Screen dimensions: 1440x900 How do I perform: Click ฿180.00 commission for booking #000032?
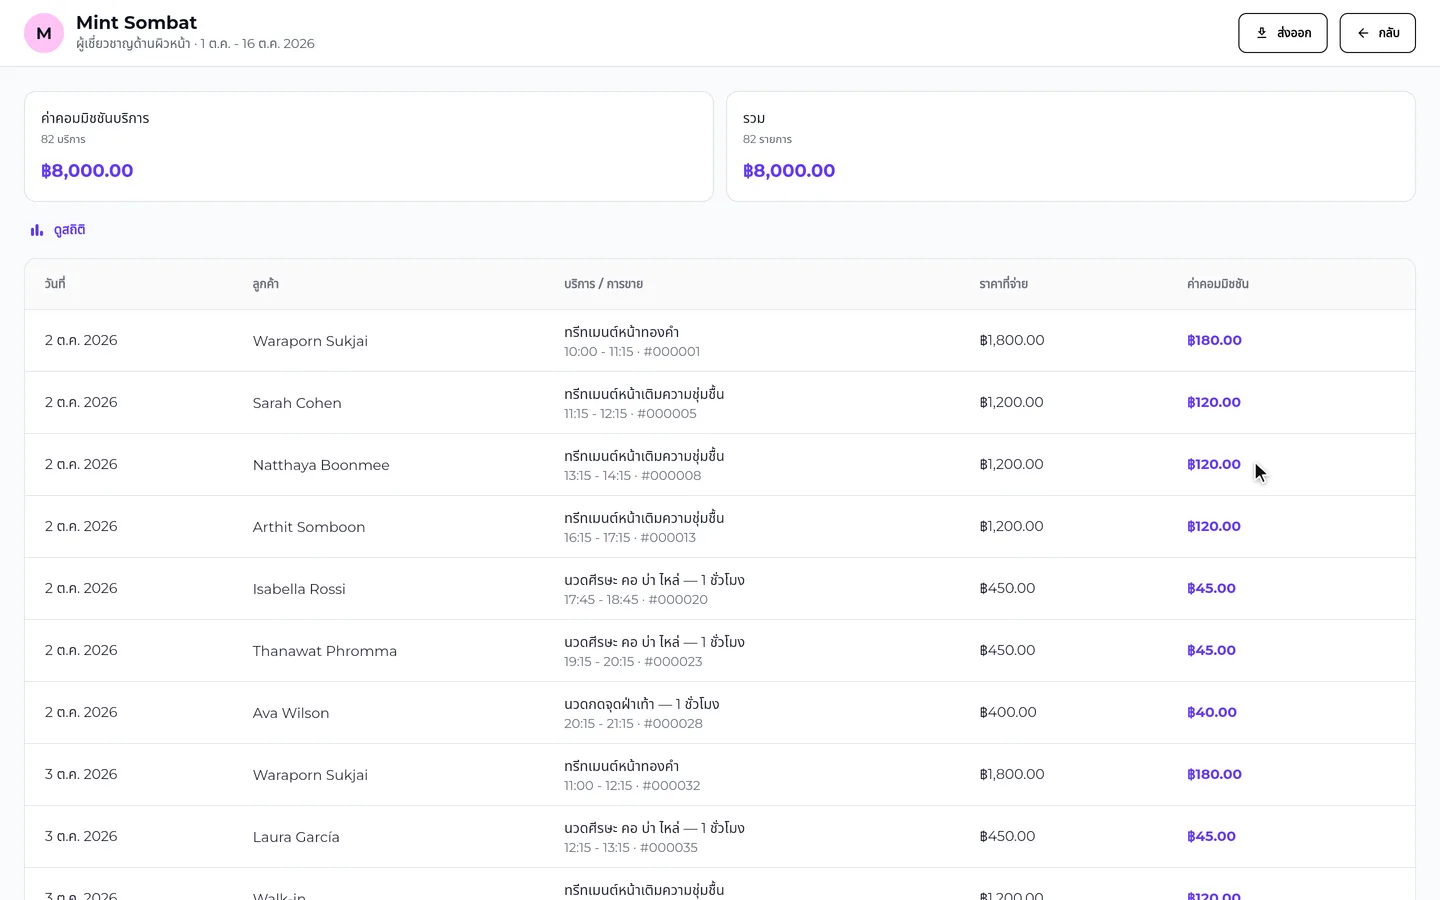pyautogui.click(x=1214, y=774)
